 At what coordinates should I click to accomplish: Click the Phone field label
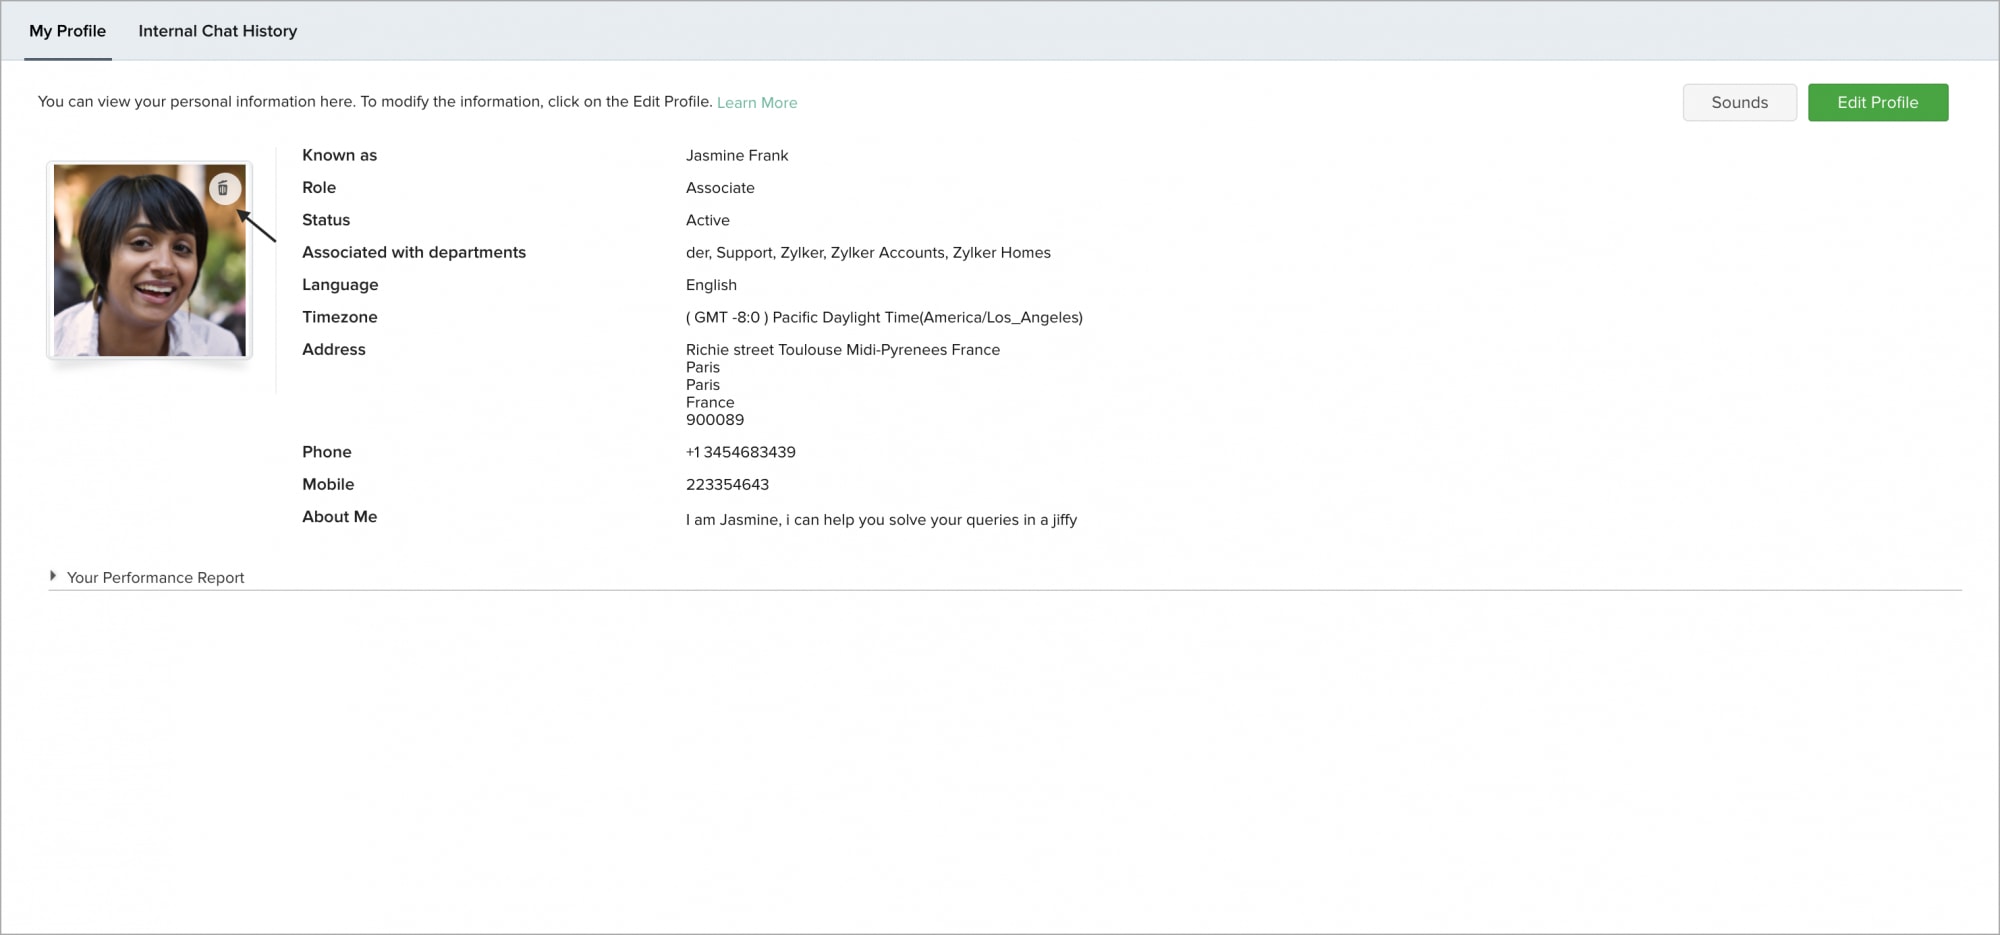pos(327,452)
